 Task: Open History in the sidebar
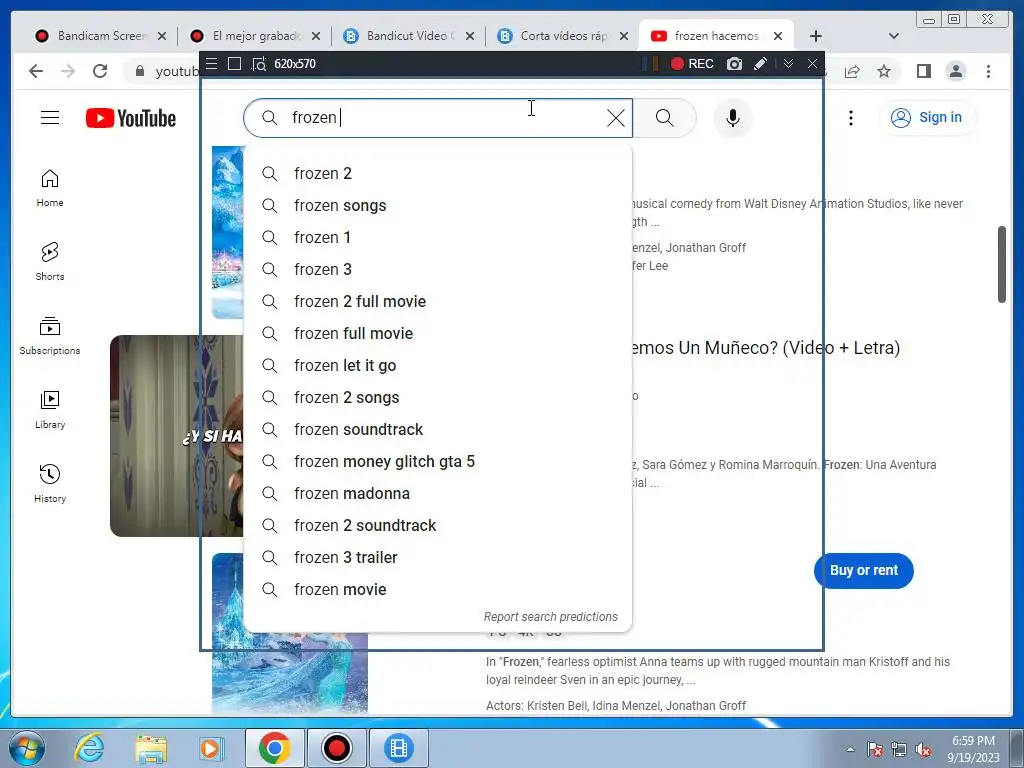coord(50,483)
